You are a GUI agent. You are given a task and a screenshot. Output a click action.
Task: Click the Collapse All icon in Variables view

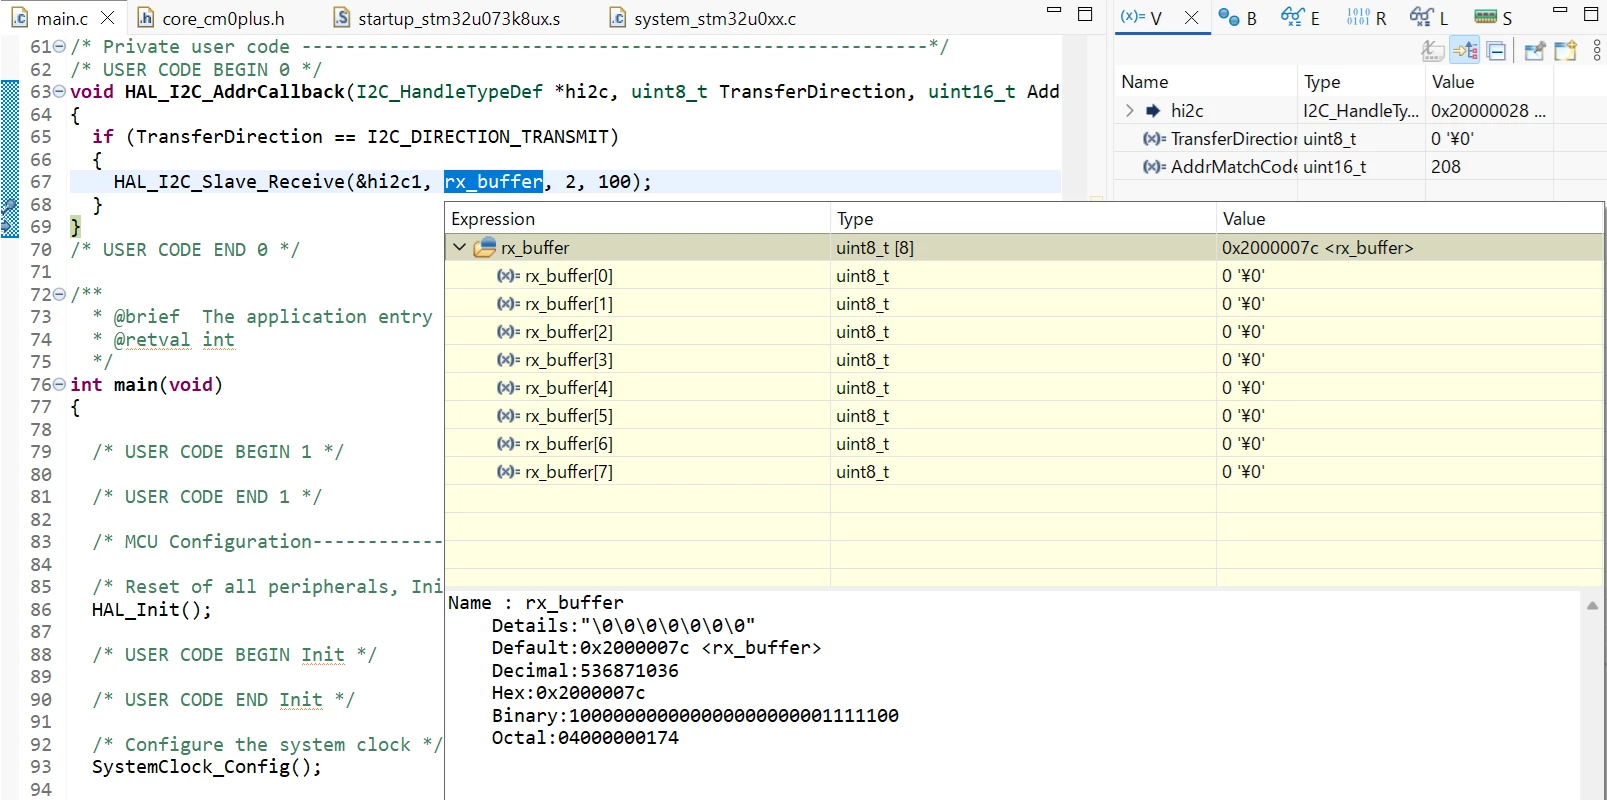tap(1496, 50)
